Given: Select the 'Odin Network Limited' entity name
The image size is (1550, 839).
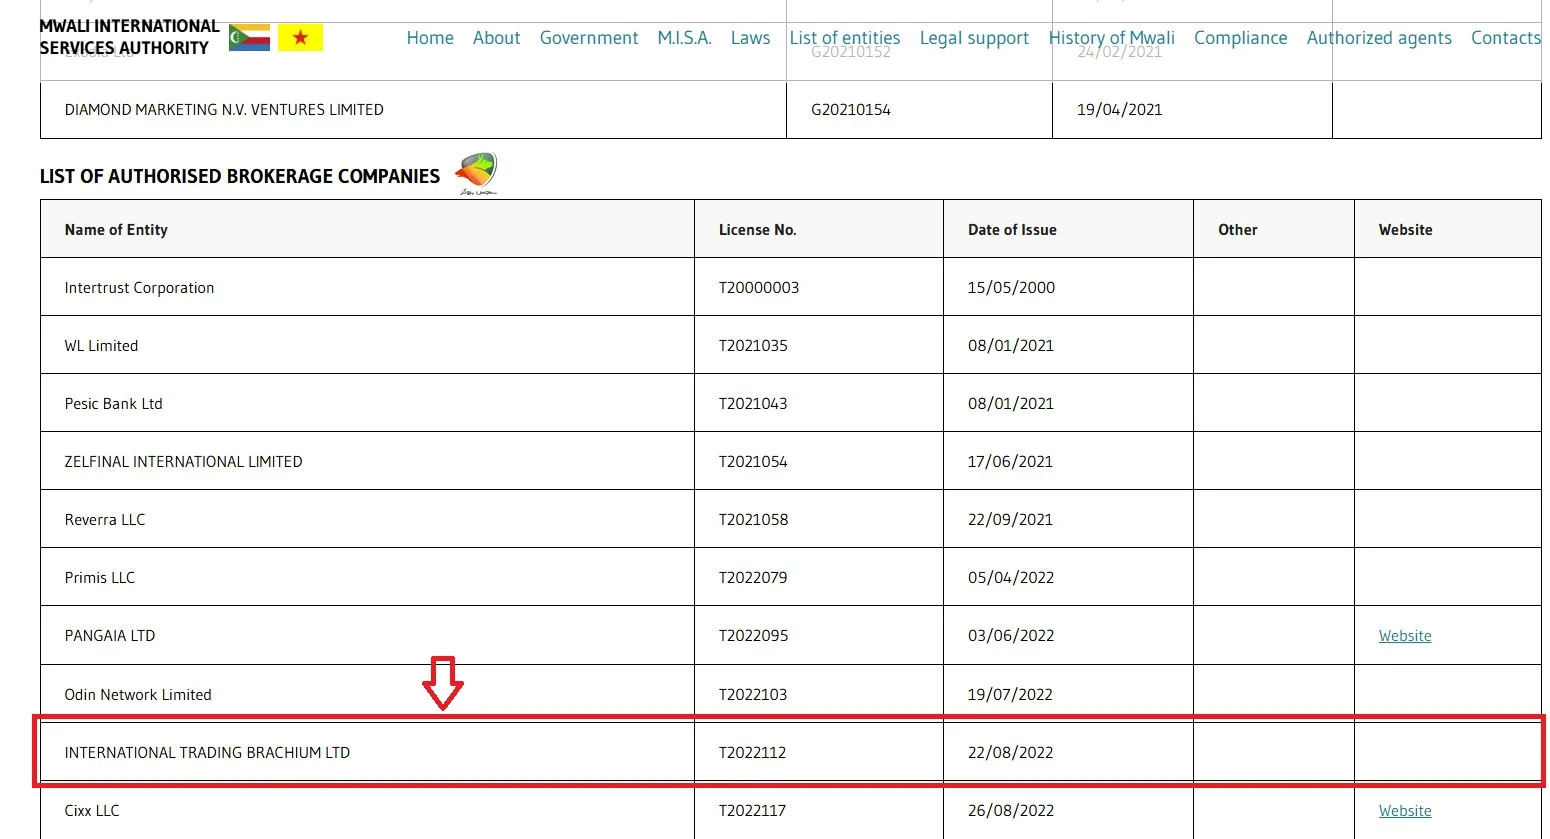Looking at the screenshot, I should (138, 695).
